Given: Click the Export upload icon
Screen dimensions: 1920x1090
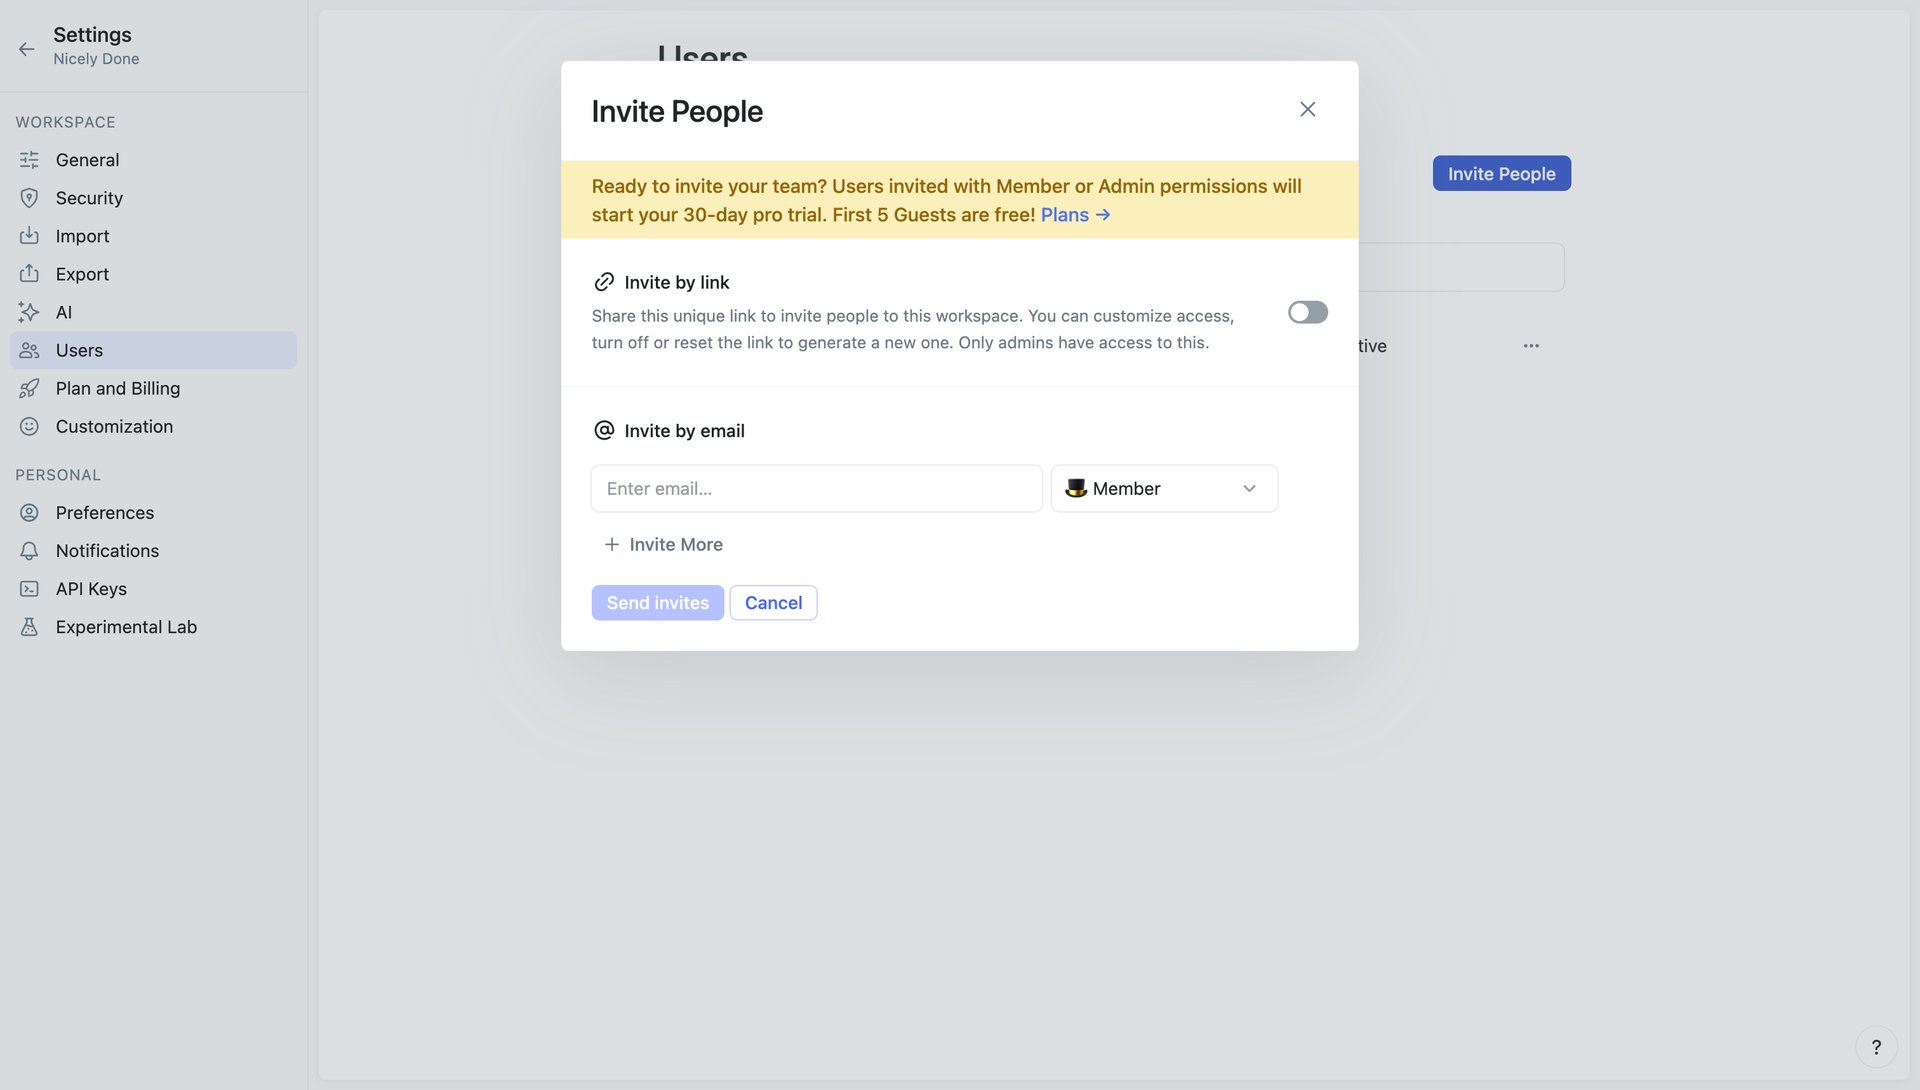Looking at the screenshot, I should point(29,274).
